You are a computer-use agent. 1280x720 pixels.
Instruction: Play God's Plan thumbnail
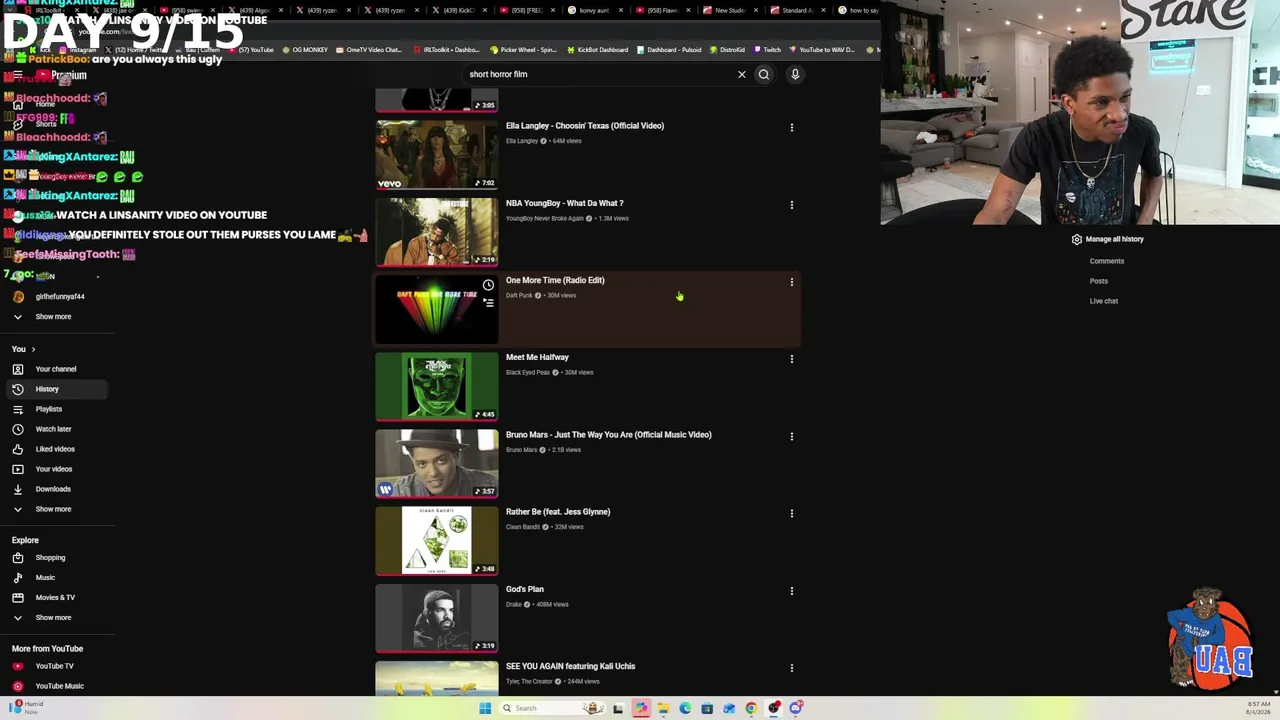coord(436,618)
